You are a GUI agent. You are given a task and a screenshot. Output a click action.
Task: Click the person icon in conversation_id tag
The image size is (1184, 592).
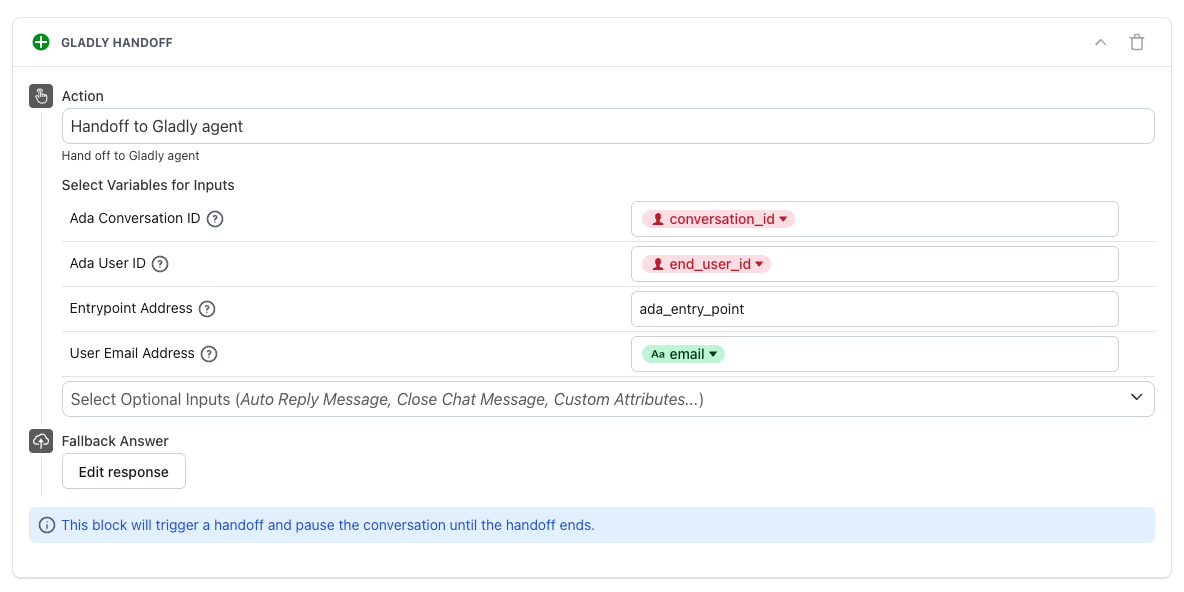point(658,219)
